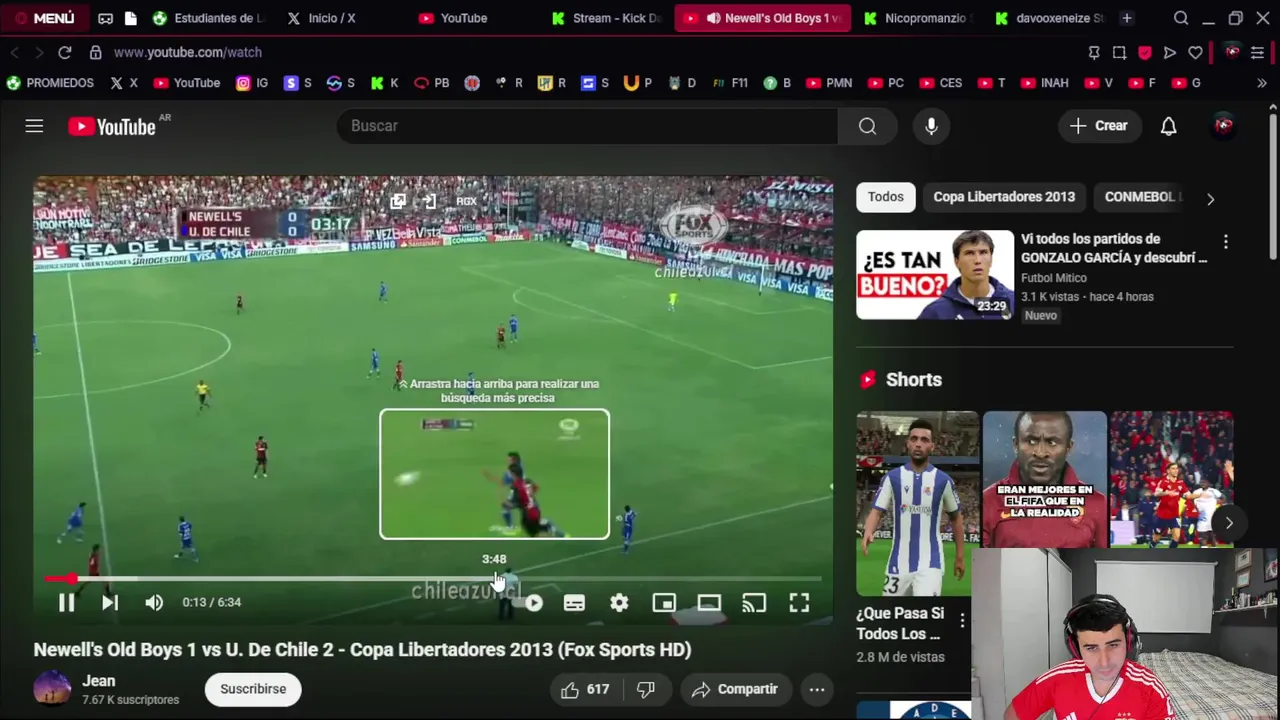
Task: Open the 'Eran mejores en el FIFA' Short
Action: tap(1044, 480)
